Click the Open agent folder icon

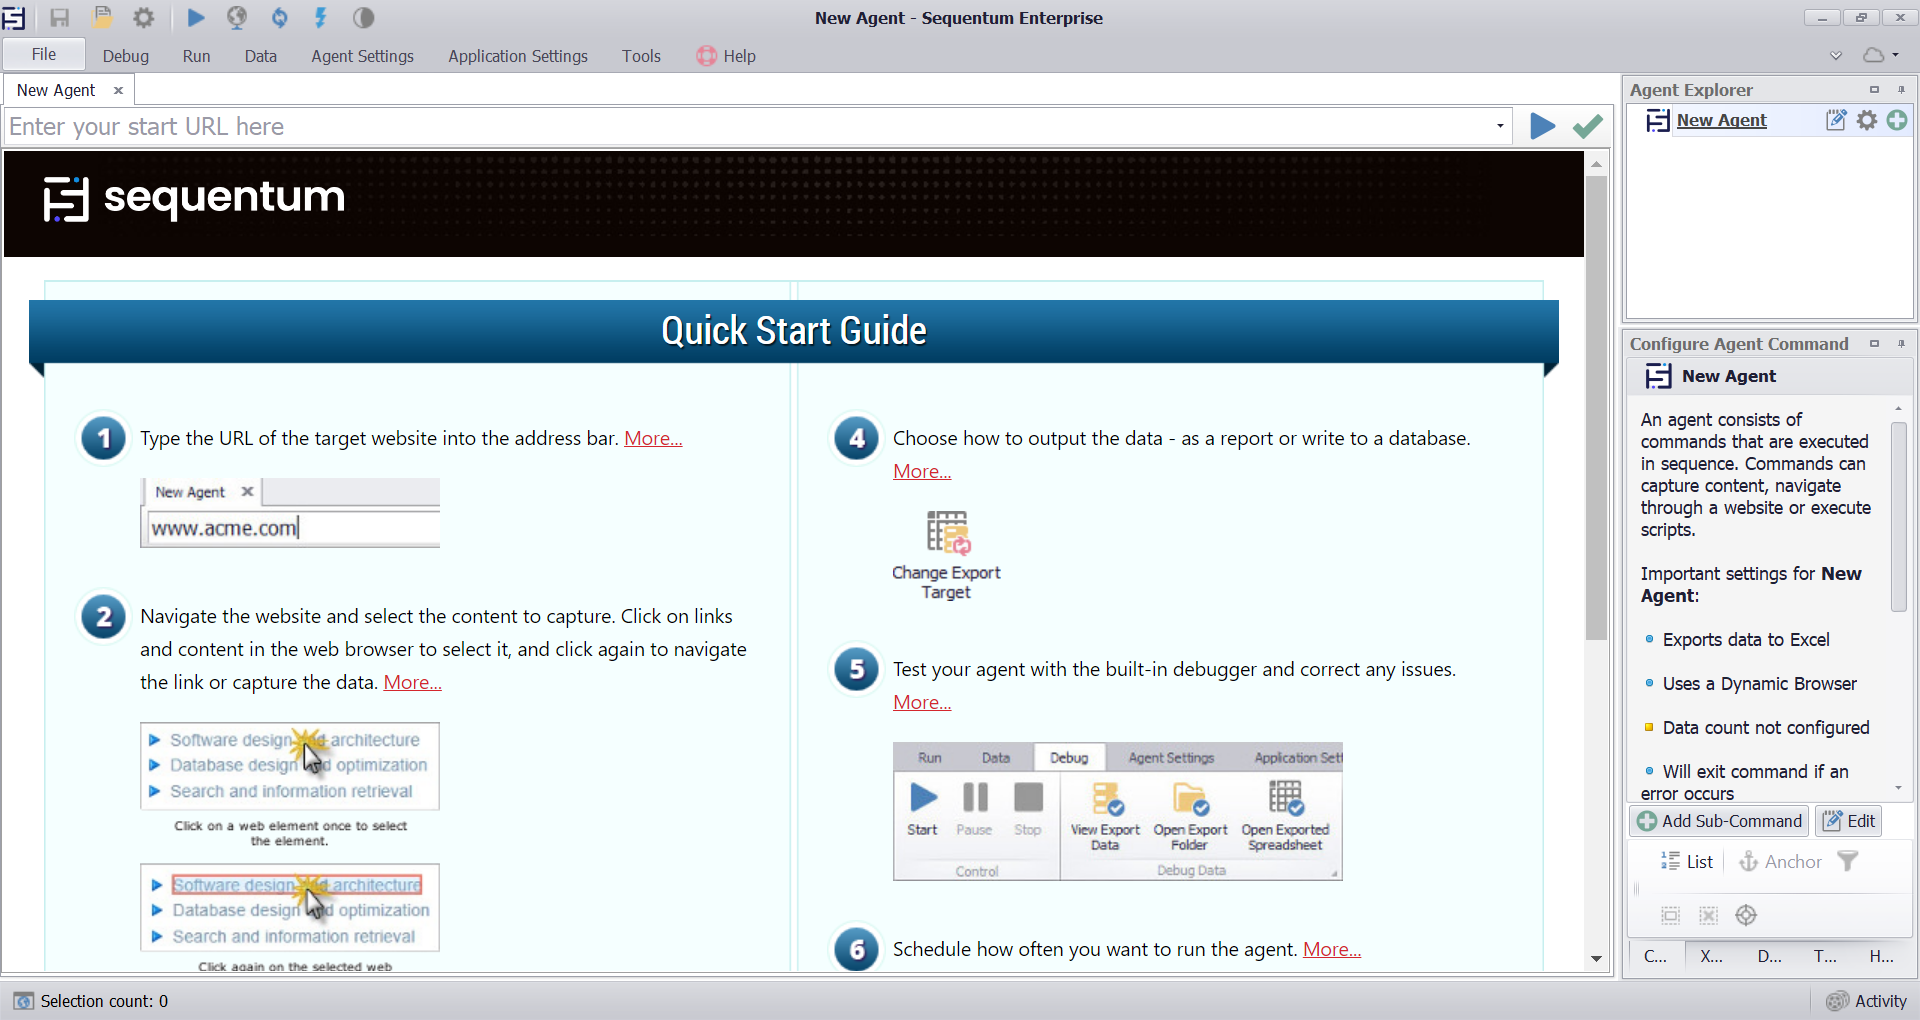102,17
